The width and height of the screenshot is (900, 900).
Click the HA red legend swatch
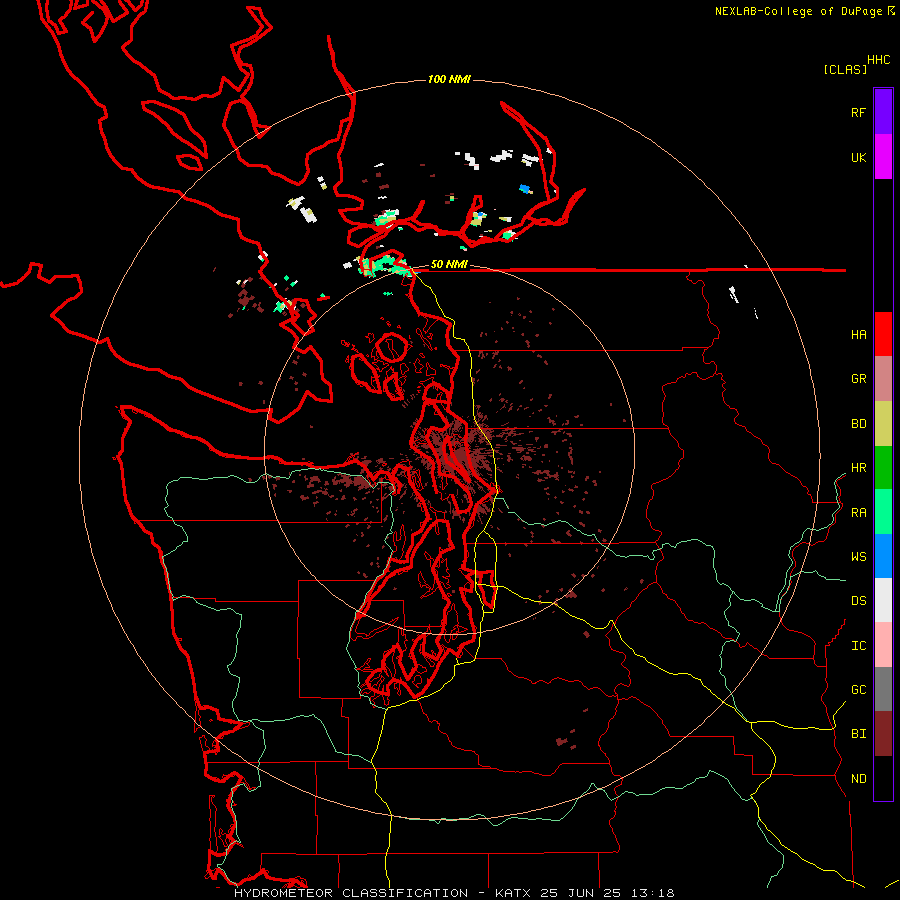coord(883,334)
